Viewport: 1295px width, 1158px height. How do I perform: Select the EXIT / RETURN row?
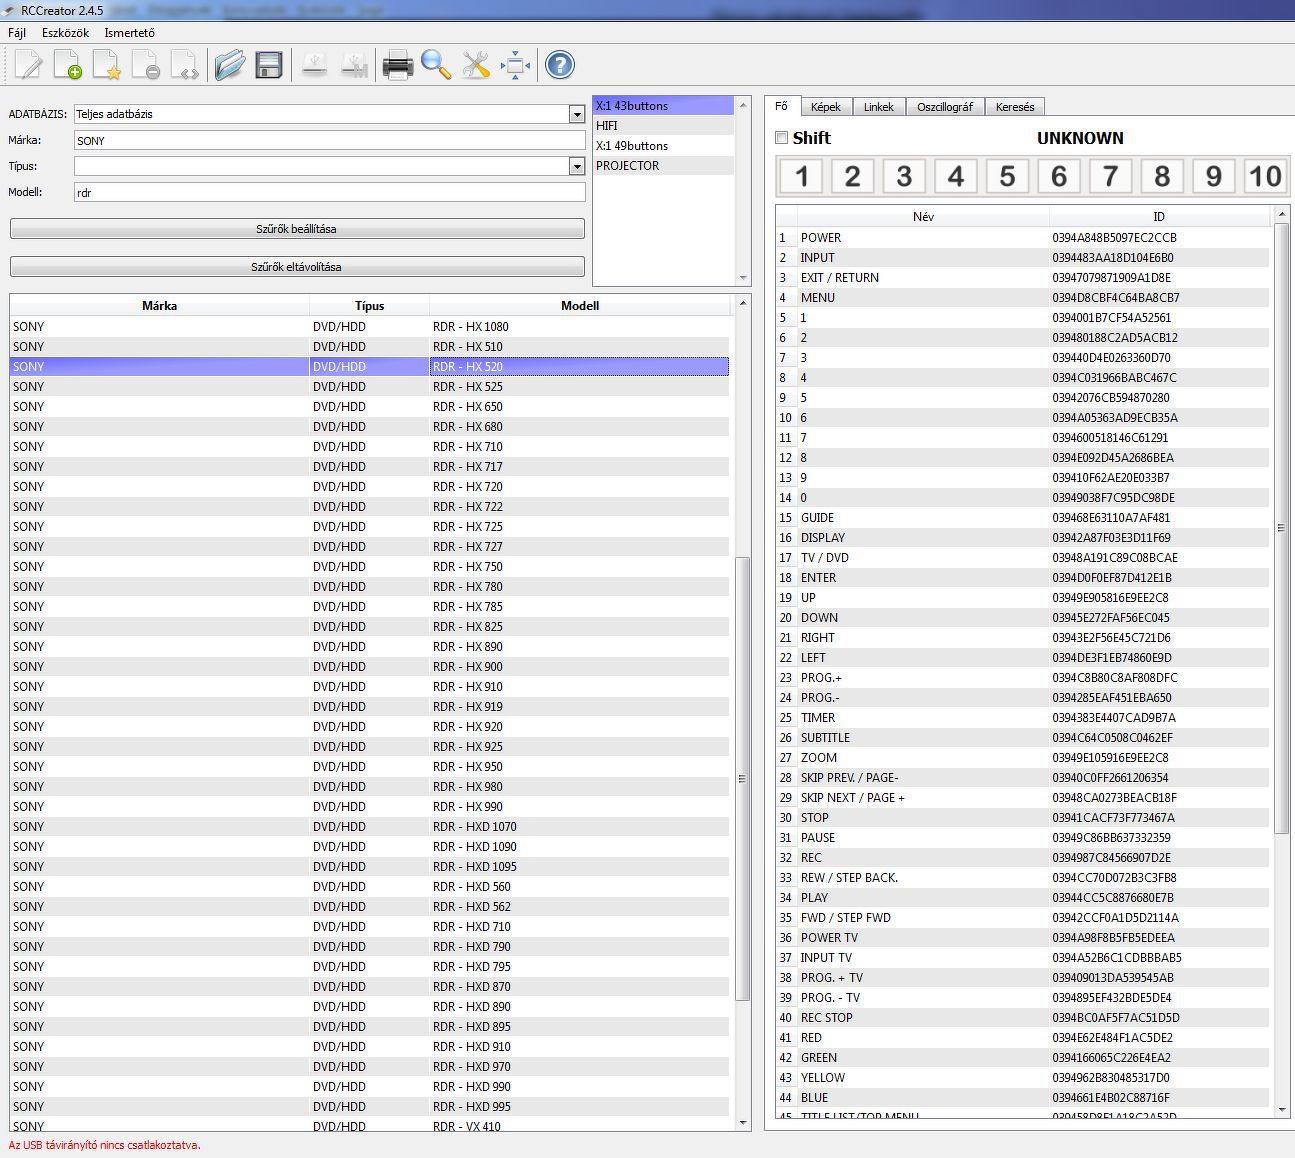point(1023,278)
